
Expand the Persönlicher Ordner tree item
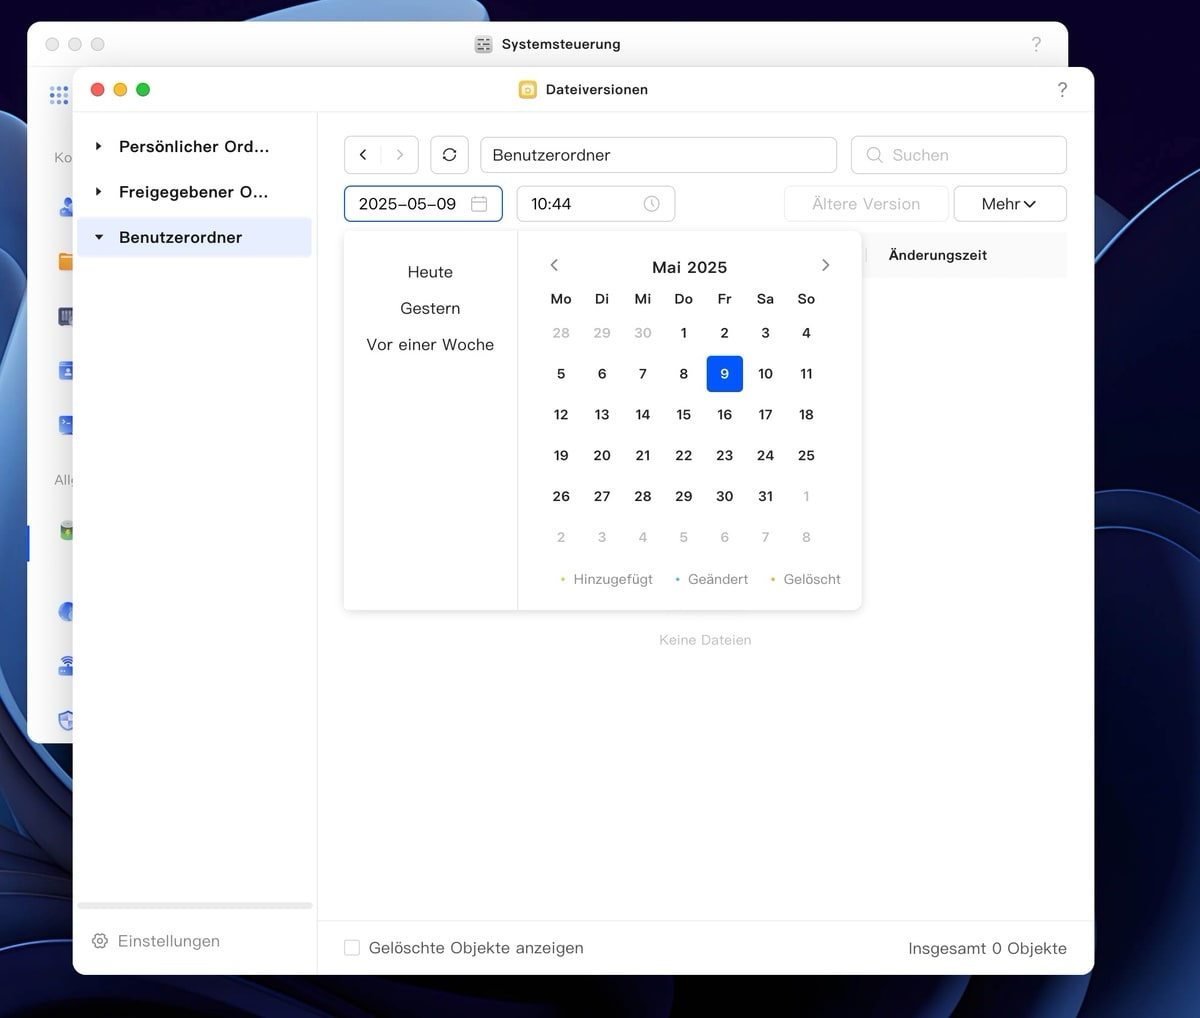pos(98,147)
